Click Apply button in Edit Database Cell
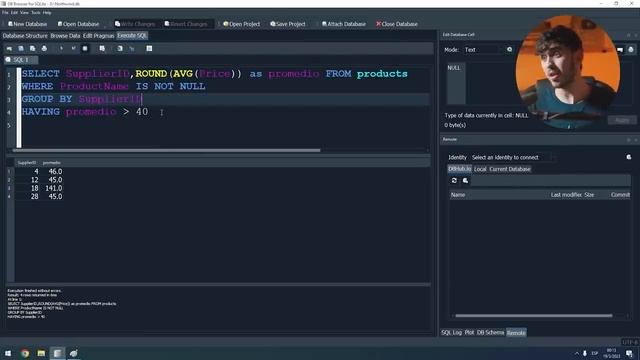Viewport: 640px width, 360px height. [622, 120]
